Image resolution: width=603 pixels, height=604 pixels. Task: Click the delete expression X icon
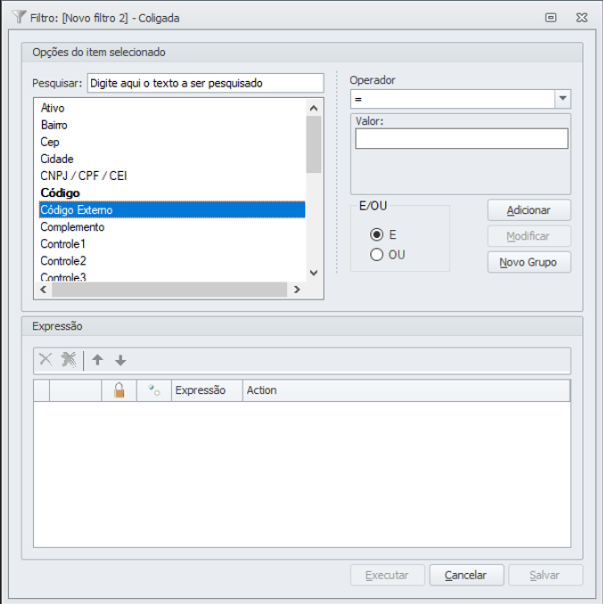point(45,360)
